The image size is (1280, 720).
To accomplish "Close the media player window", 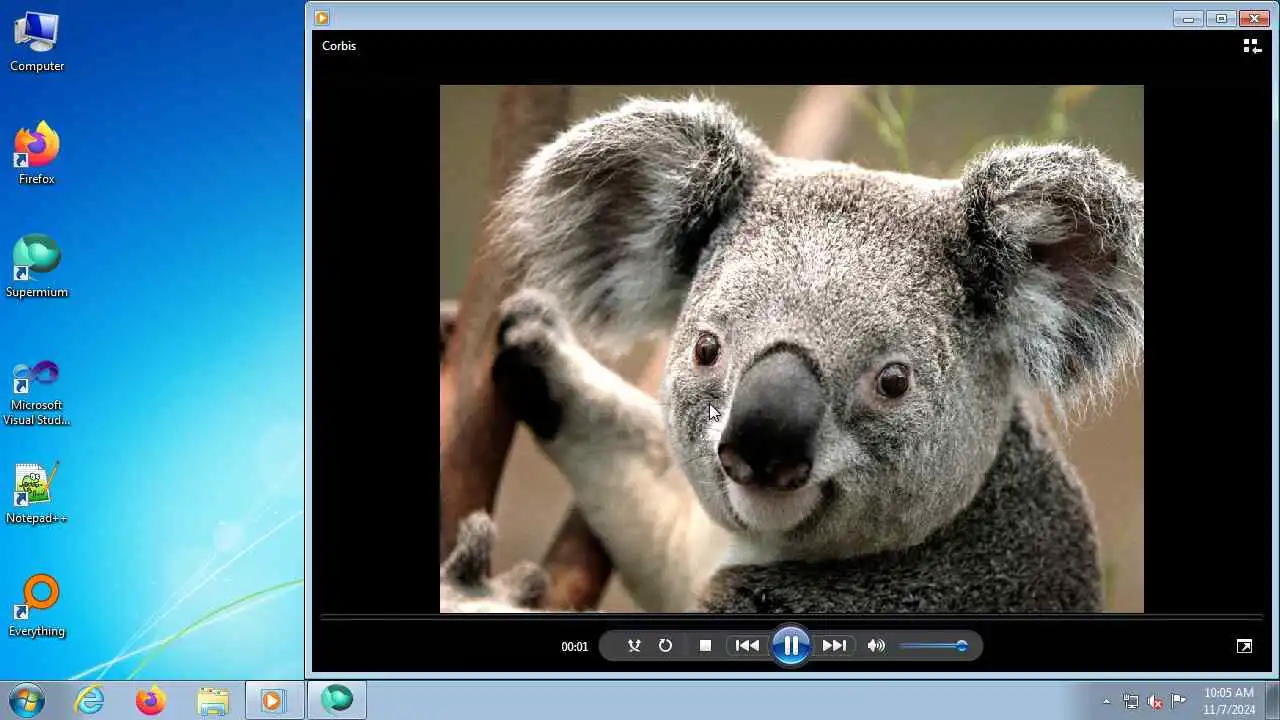I will tap(1253, 18).
